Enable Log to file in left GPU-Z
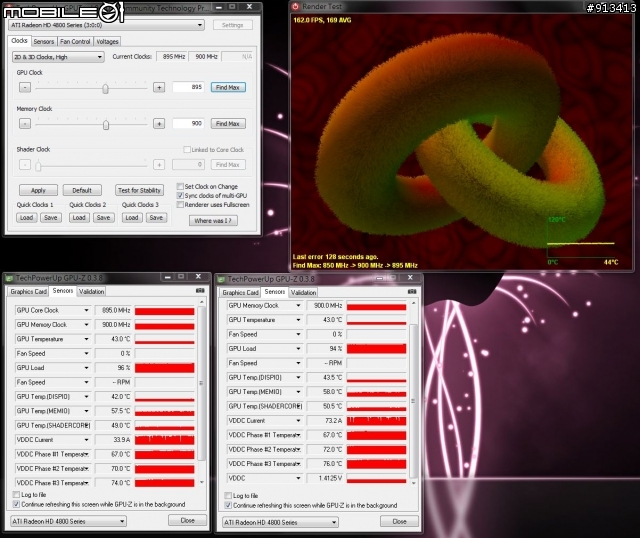The image size is (640, 538). (16, 495)
